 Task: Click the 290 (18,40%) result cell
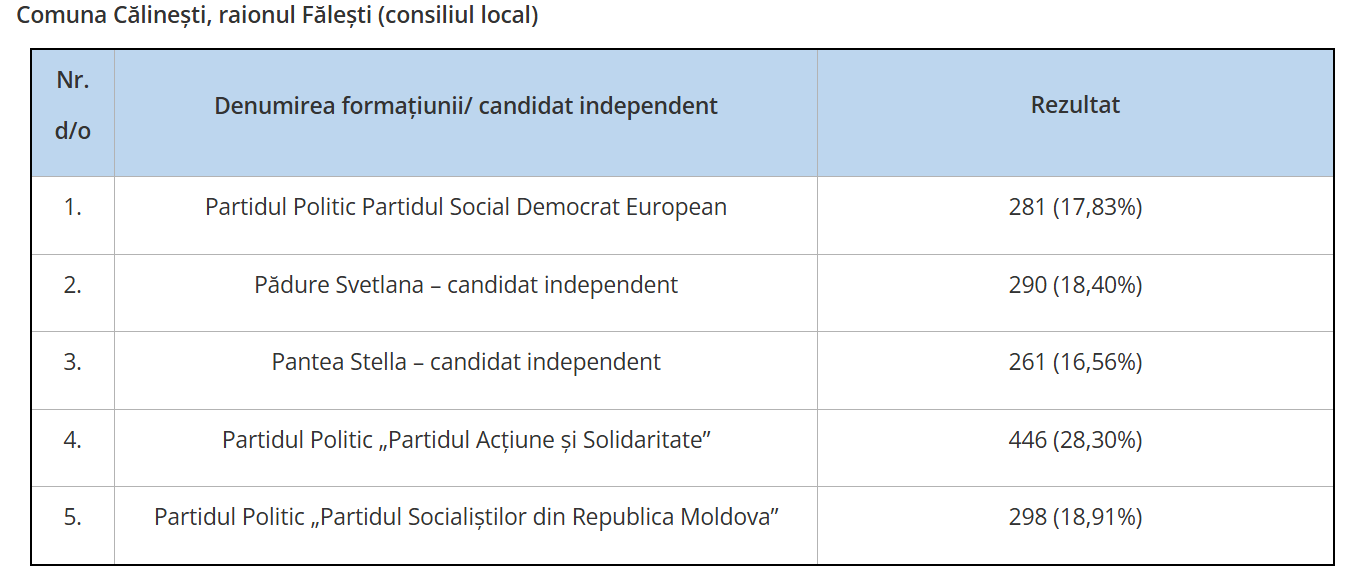click(1075, 285)
